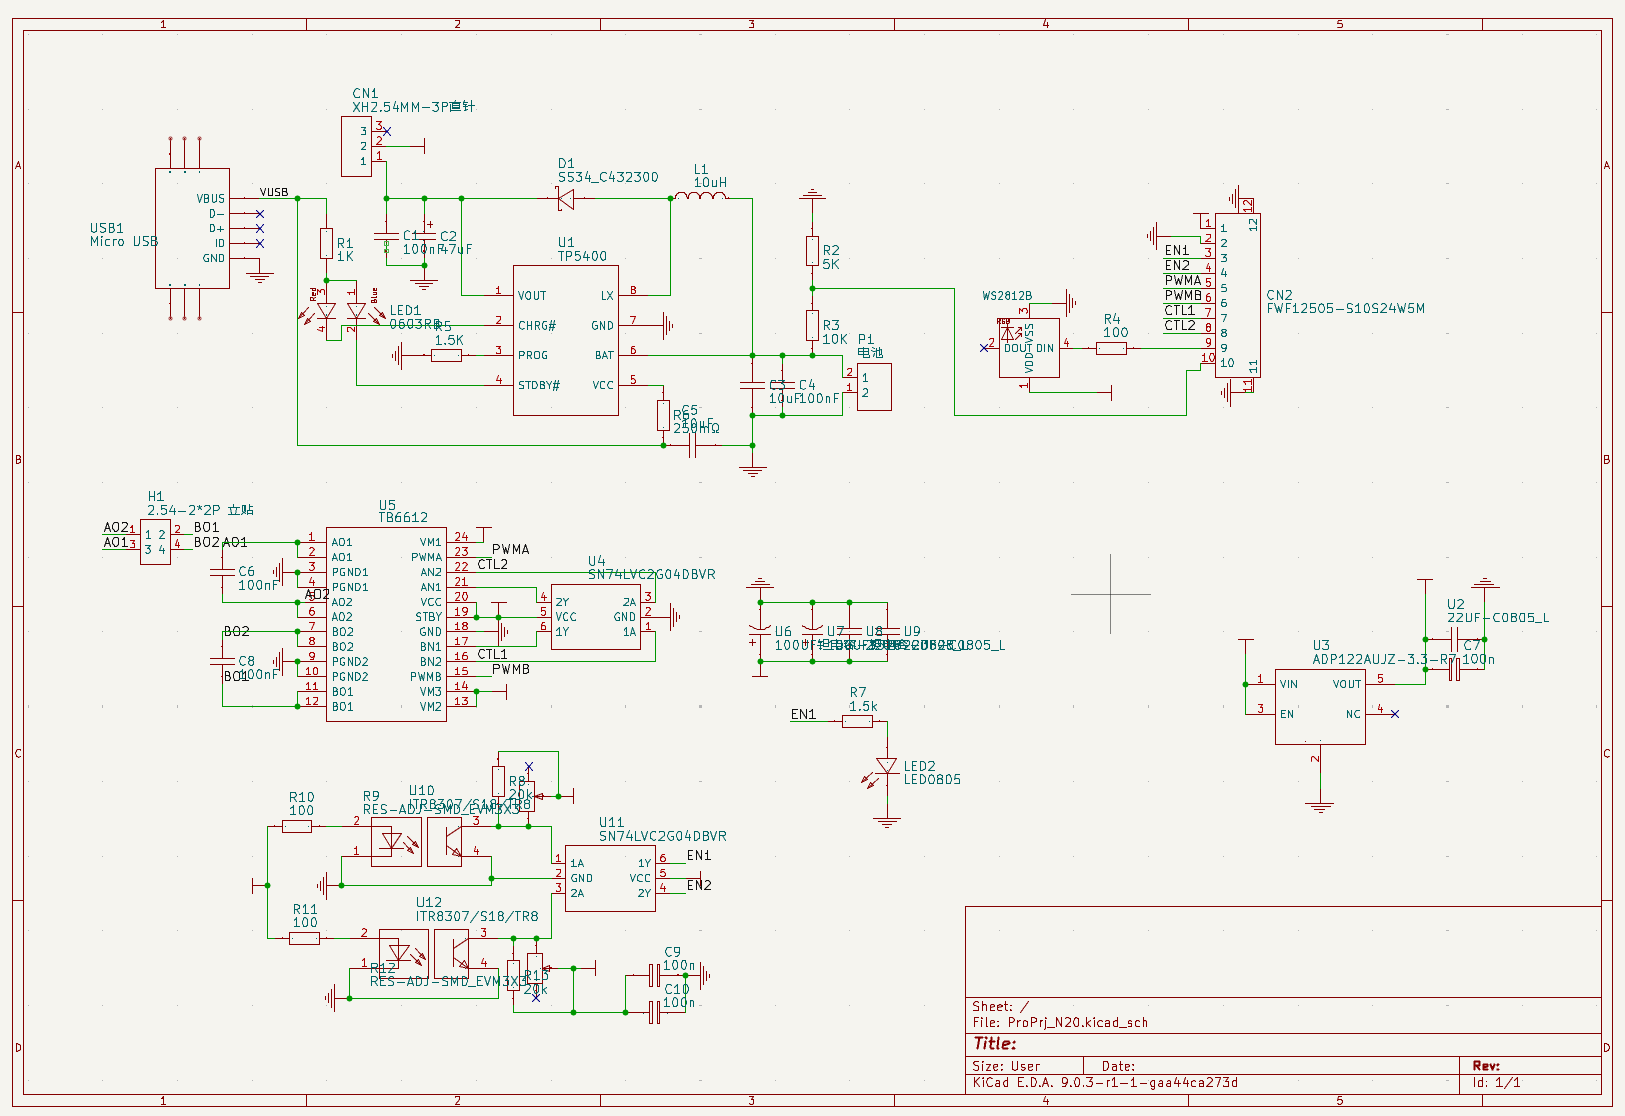Click the U4 SN74LVC2G04DBVR inverter
1625x1116 pixels.
pyautogui.click(x=596, y=617)
